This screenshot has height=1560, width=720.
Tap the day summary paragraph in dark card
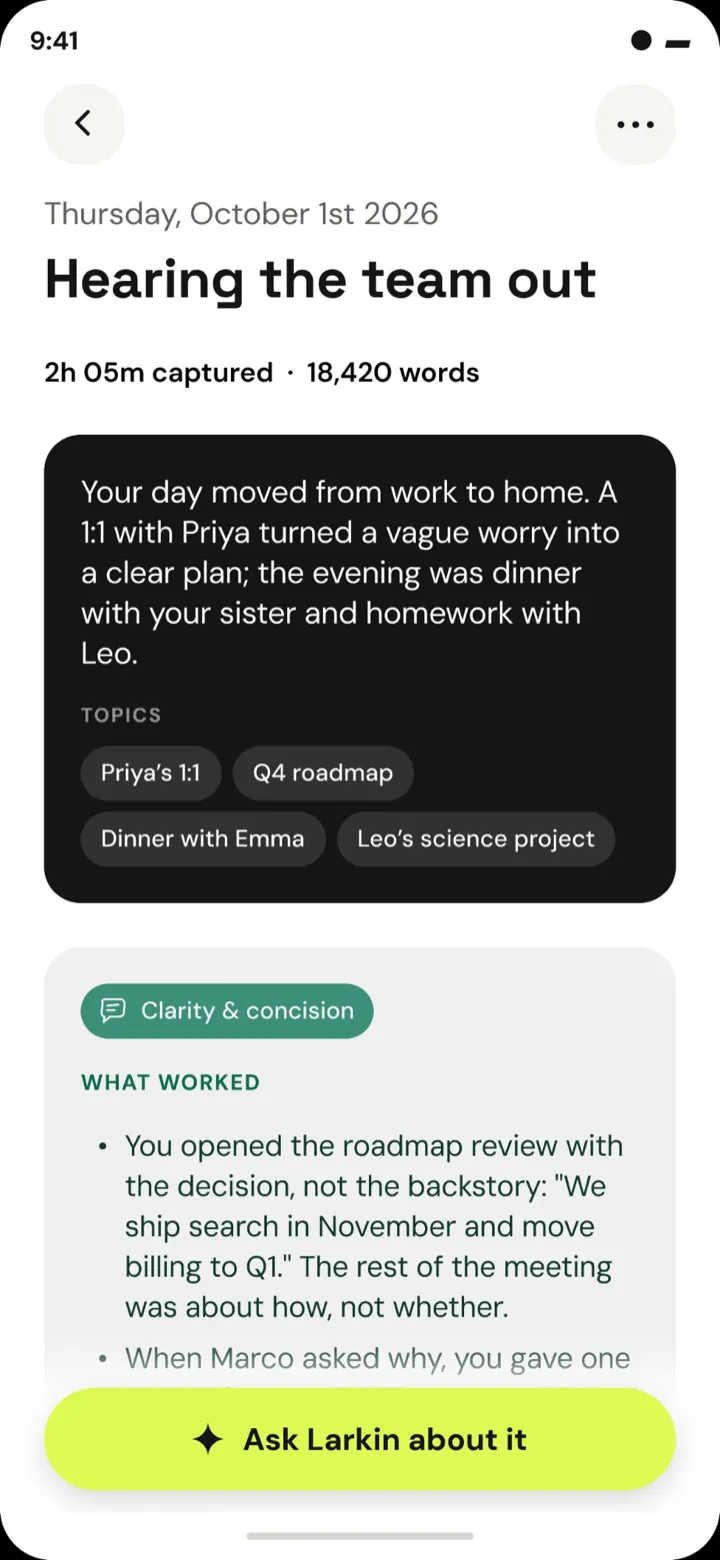pos(350,573)
